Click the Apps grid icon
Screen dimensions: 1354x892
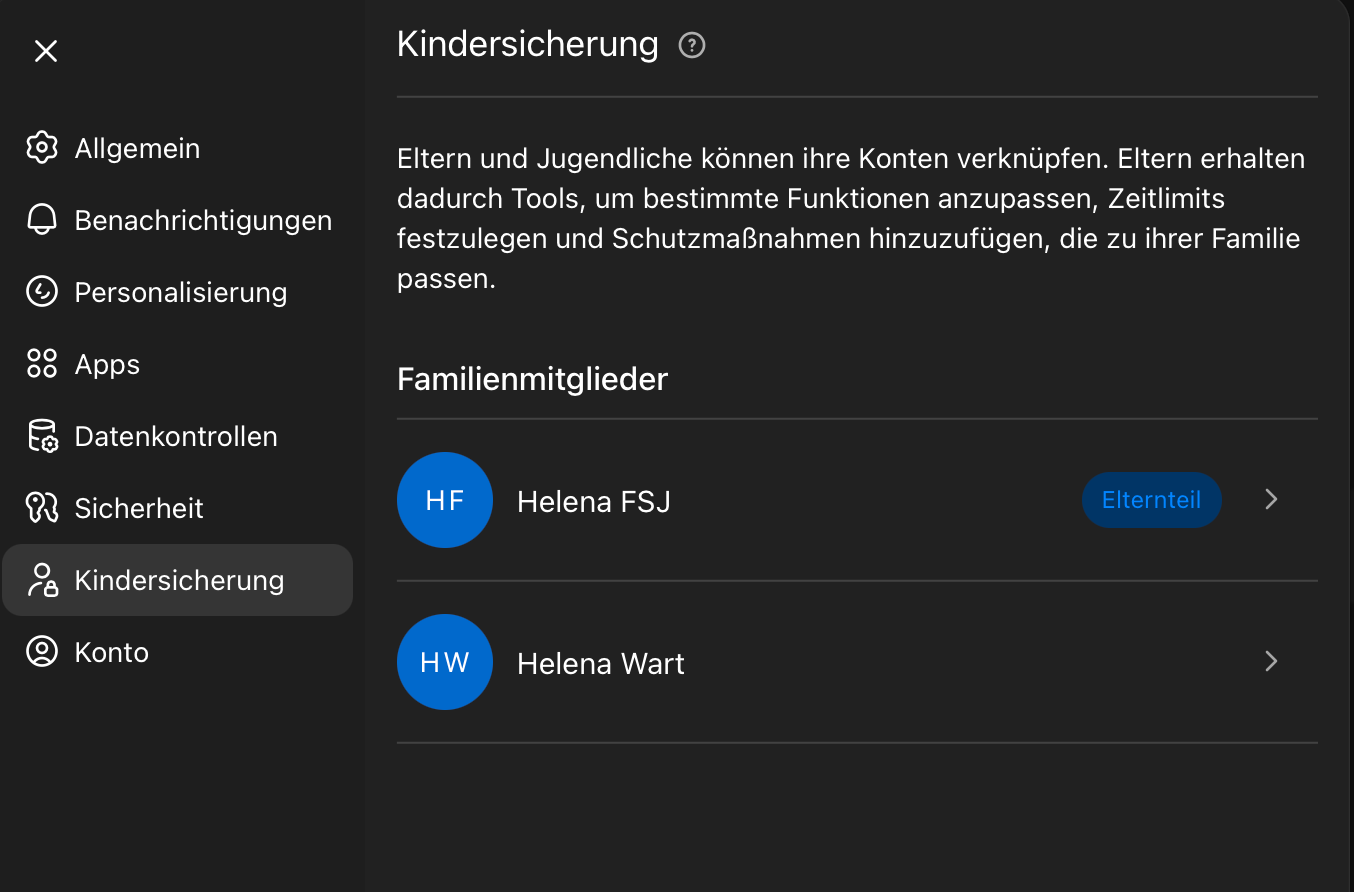tap(42, 364)
